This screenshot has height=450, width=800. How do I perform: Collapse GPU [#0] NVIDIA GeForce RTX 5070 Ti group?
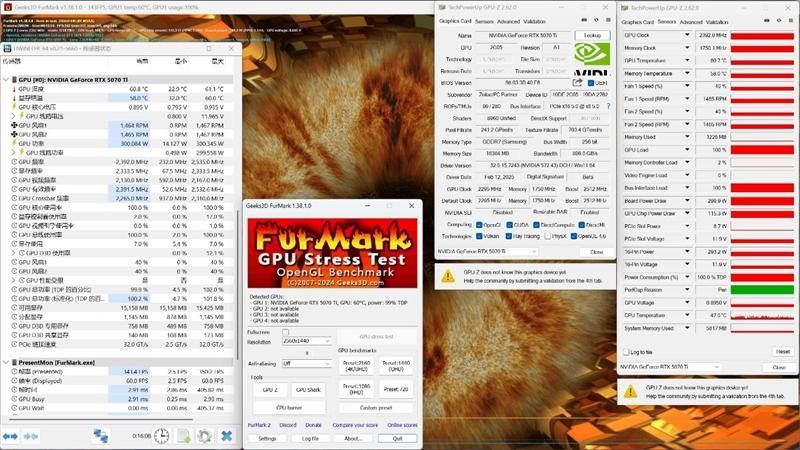click(x=6, y=80)
